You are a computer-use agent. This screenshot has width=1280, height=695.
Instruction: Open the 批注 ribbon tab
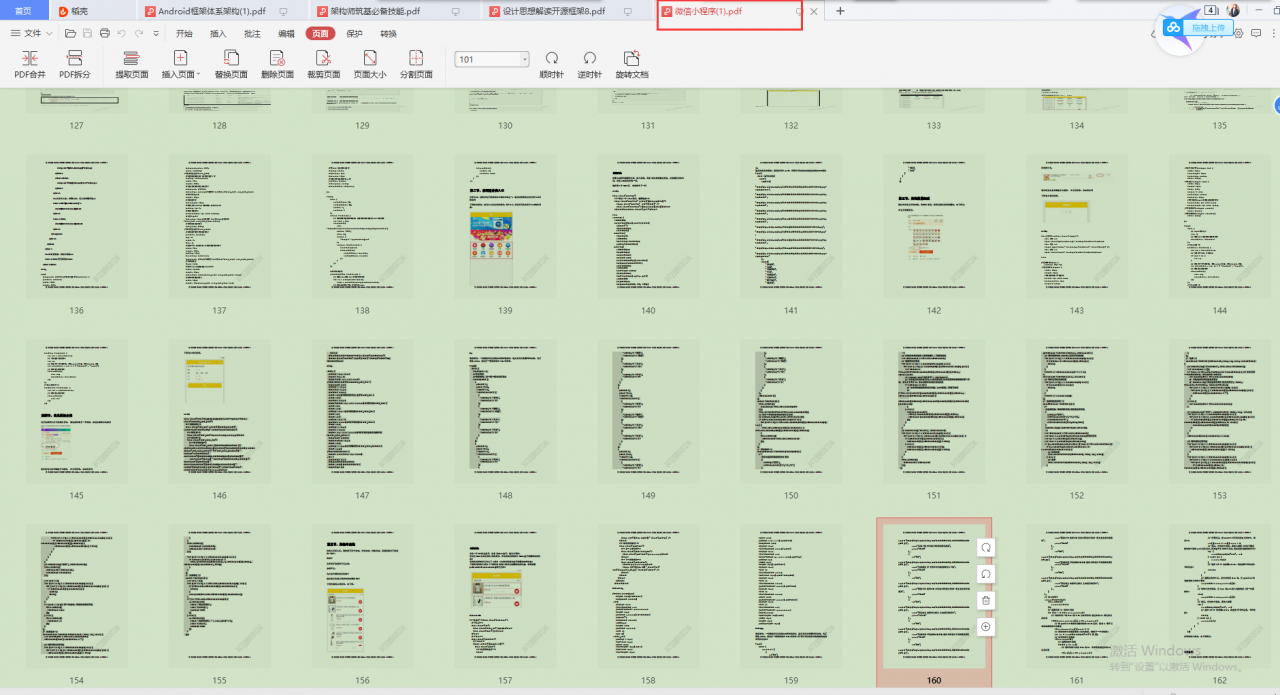pos(252,33)
